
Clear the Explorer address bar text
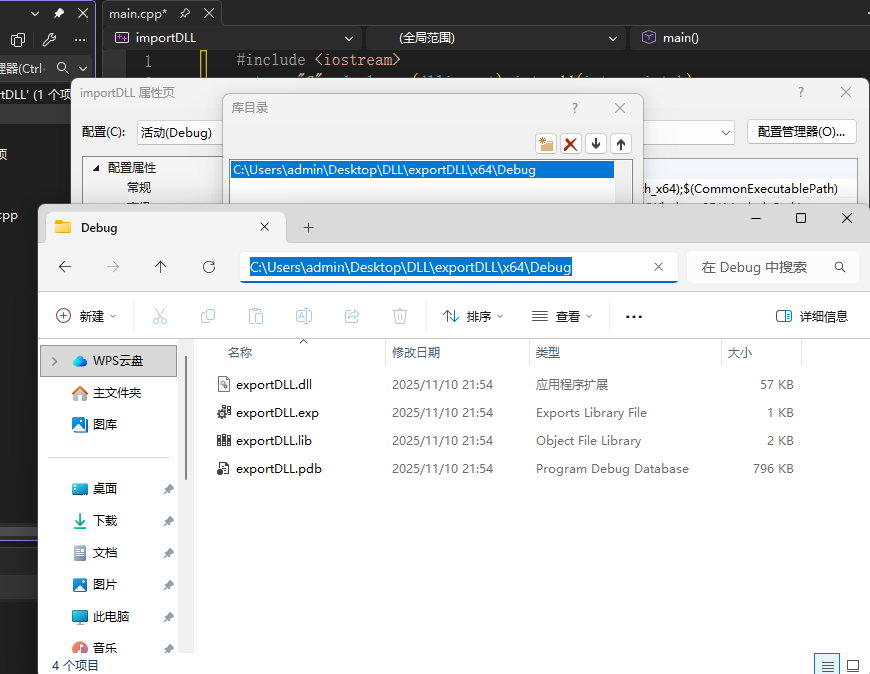659,267
